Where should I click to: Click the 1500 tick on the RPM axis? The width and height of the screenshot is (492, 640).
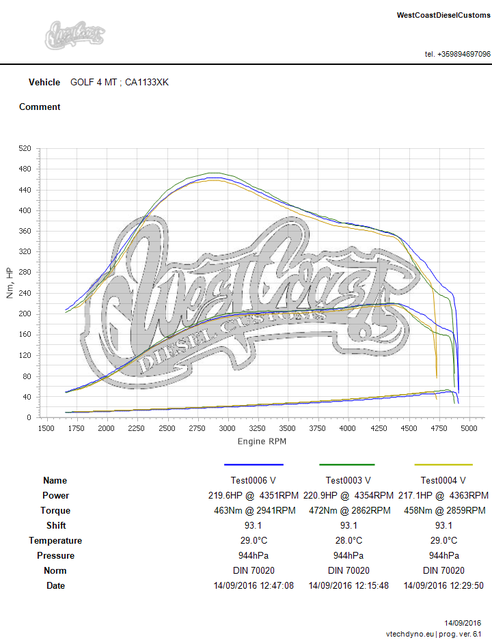pyautogui.click(x=46, y=428)
